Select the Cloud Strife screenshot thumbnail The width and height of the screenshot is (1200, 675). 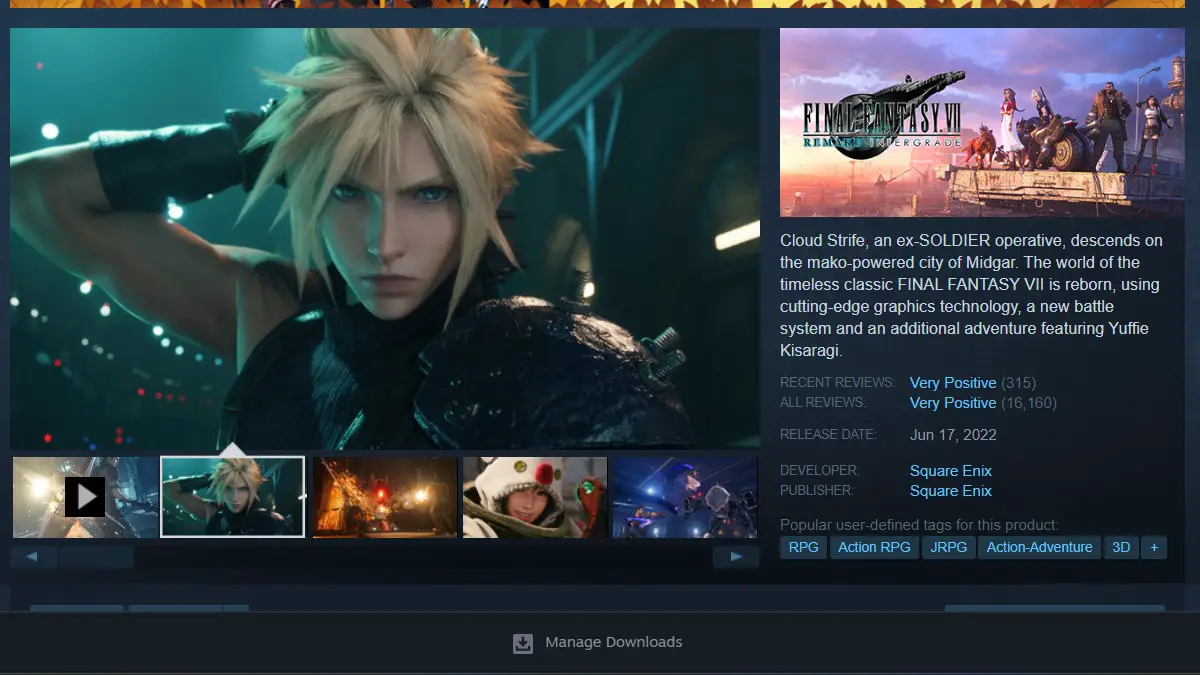coord(233,497)
